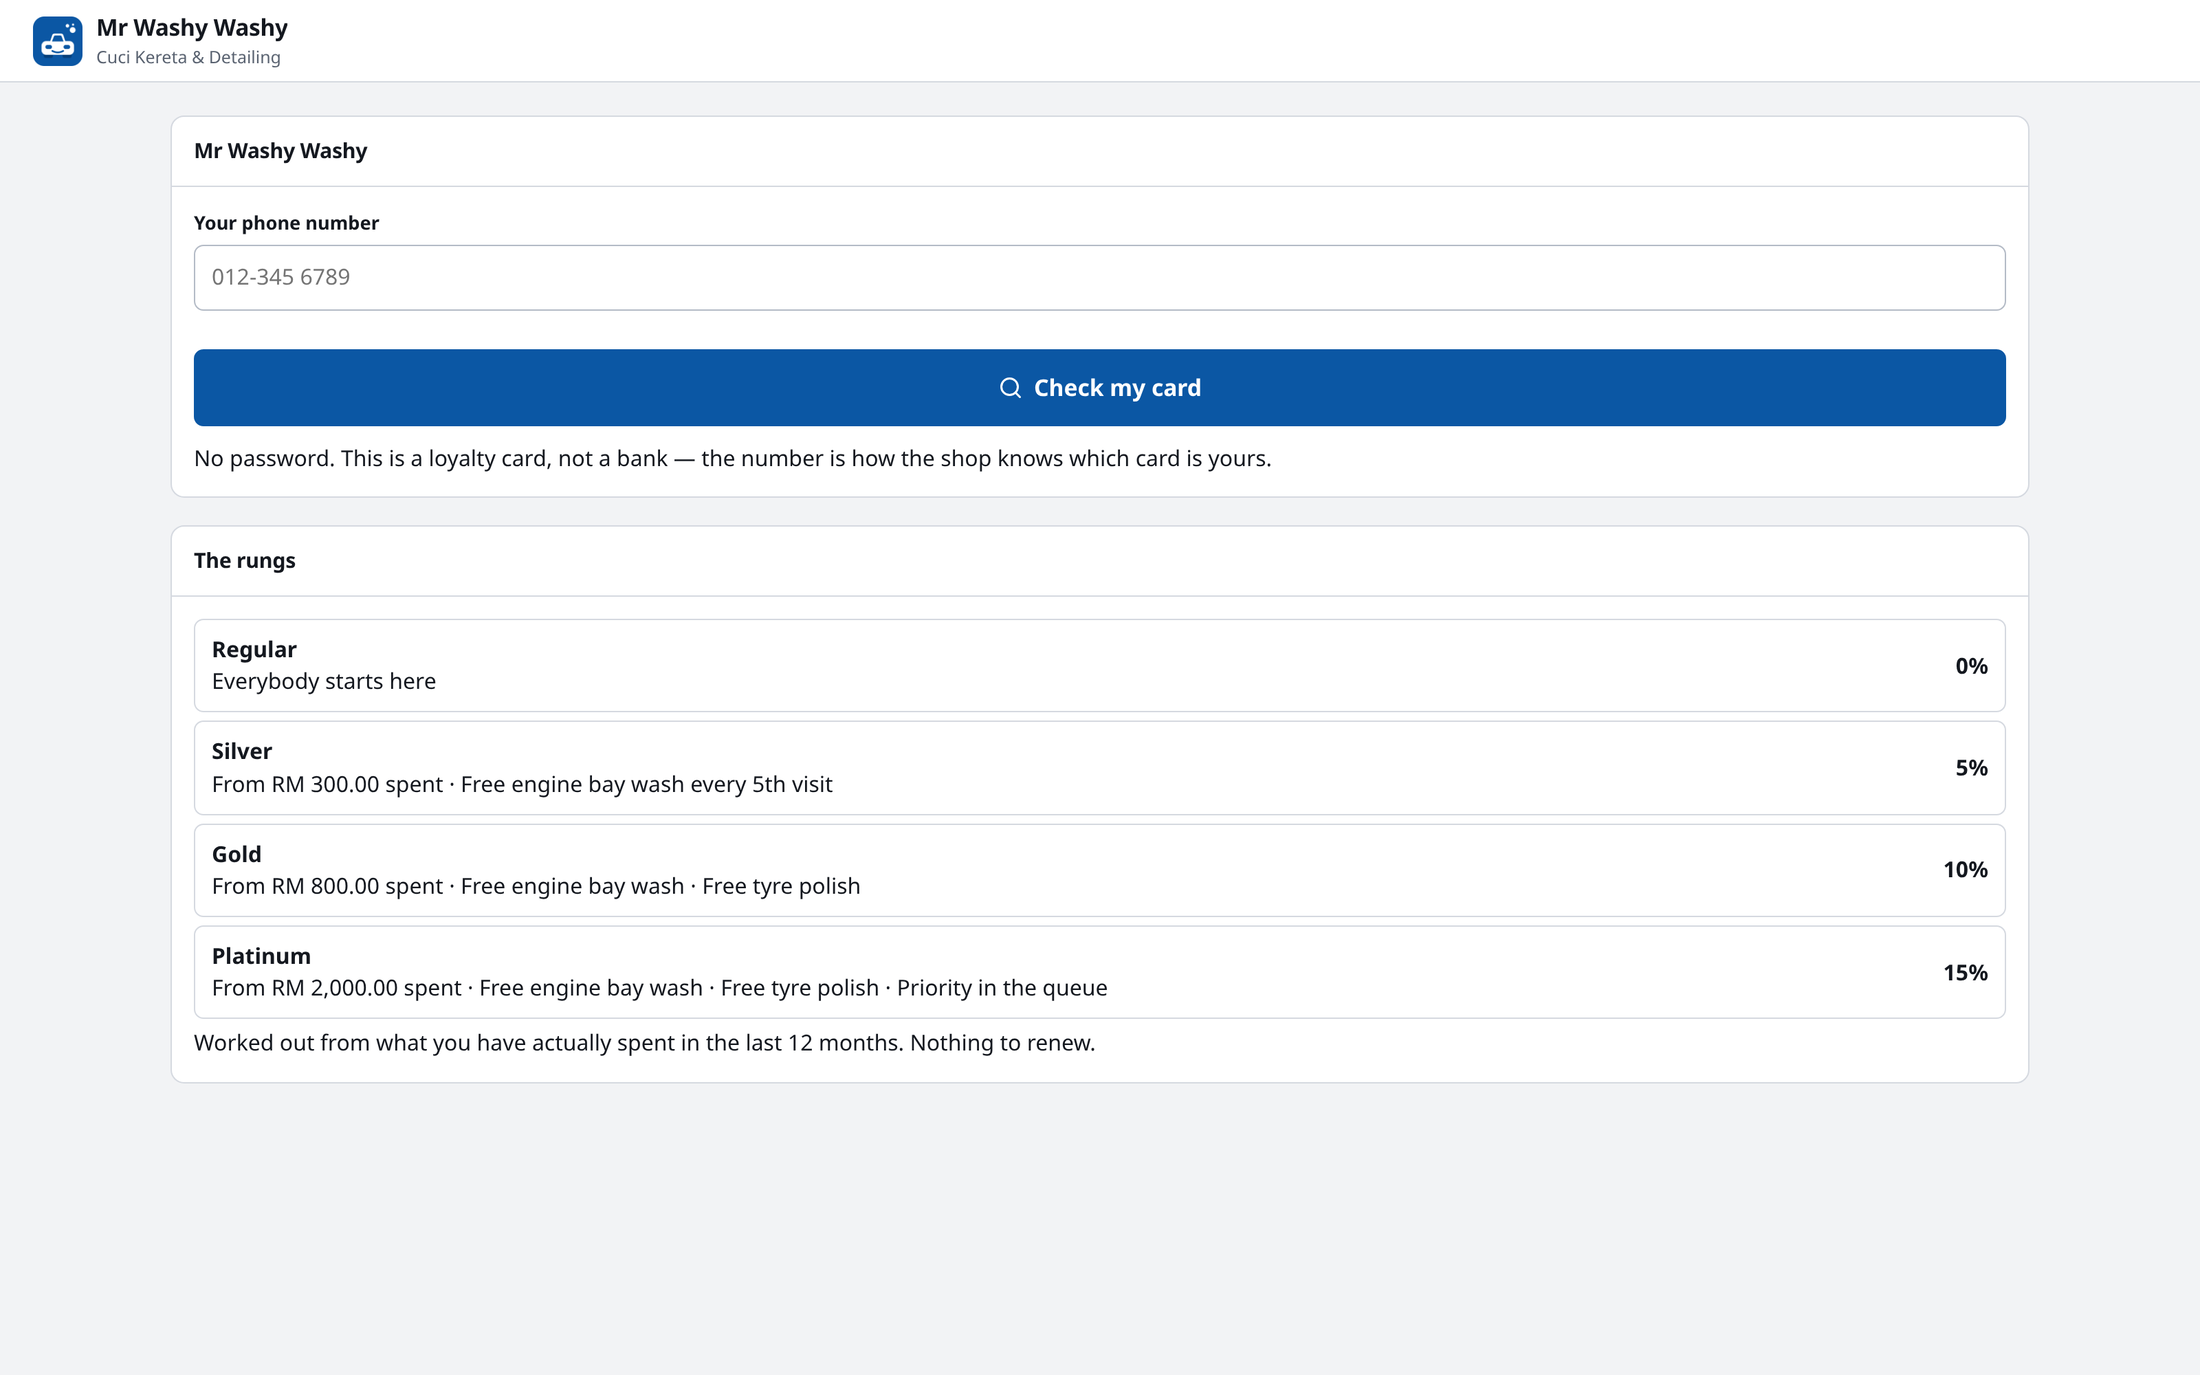Image resolution: width=2200 pixels, height=1375 pixels.
Task: Click the Your phone number label
Action: coord(286,223)
